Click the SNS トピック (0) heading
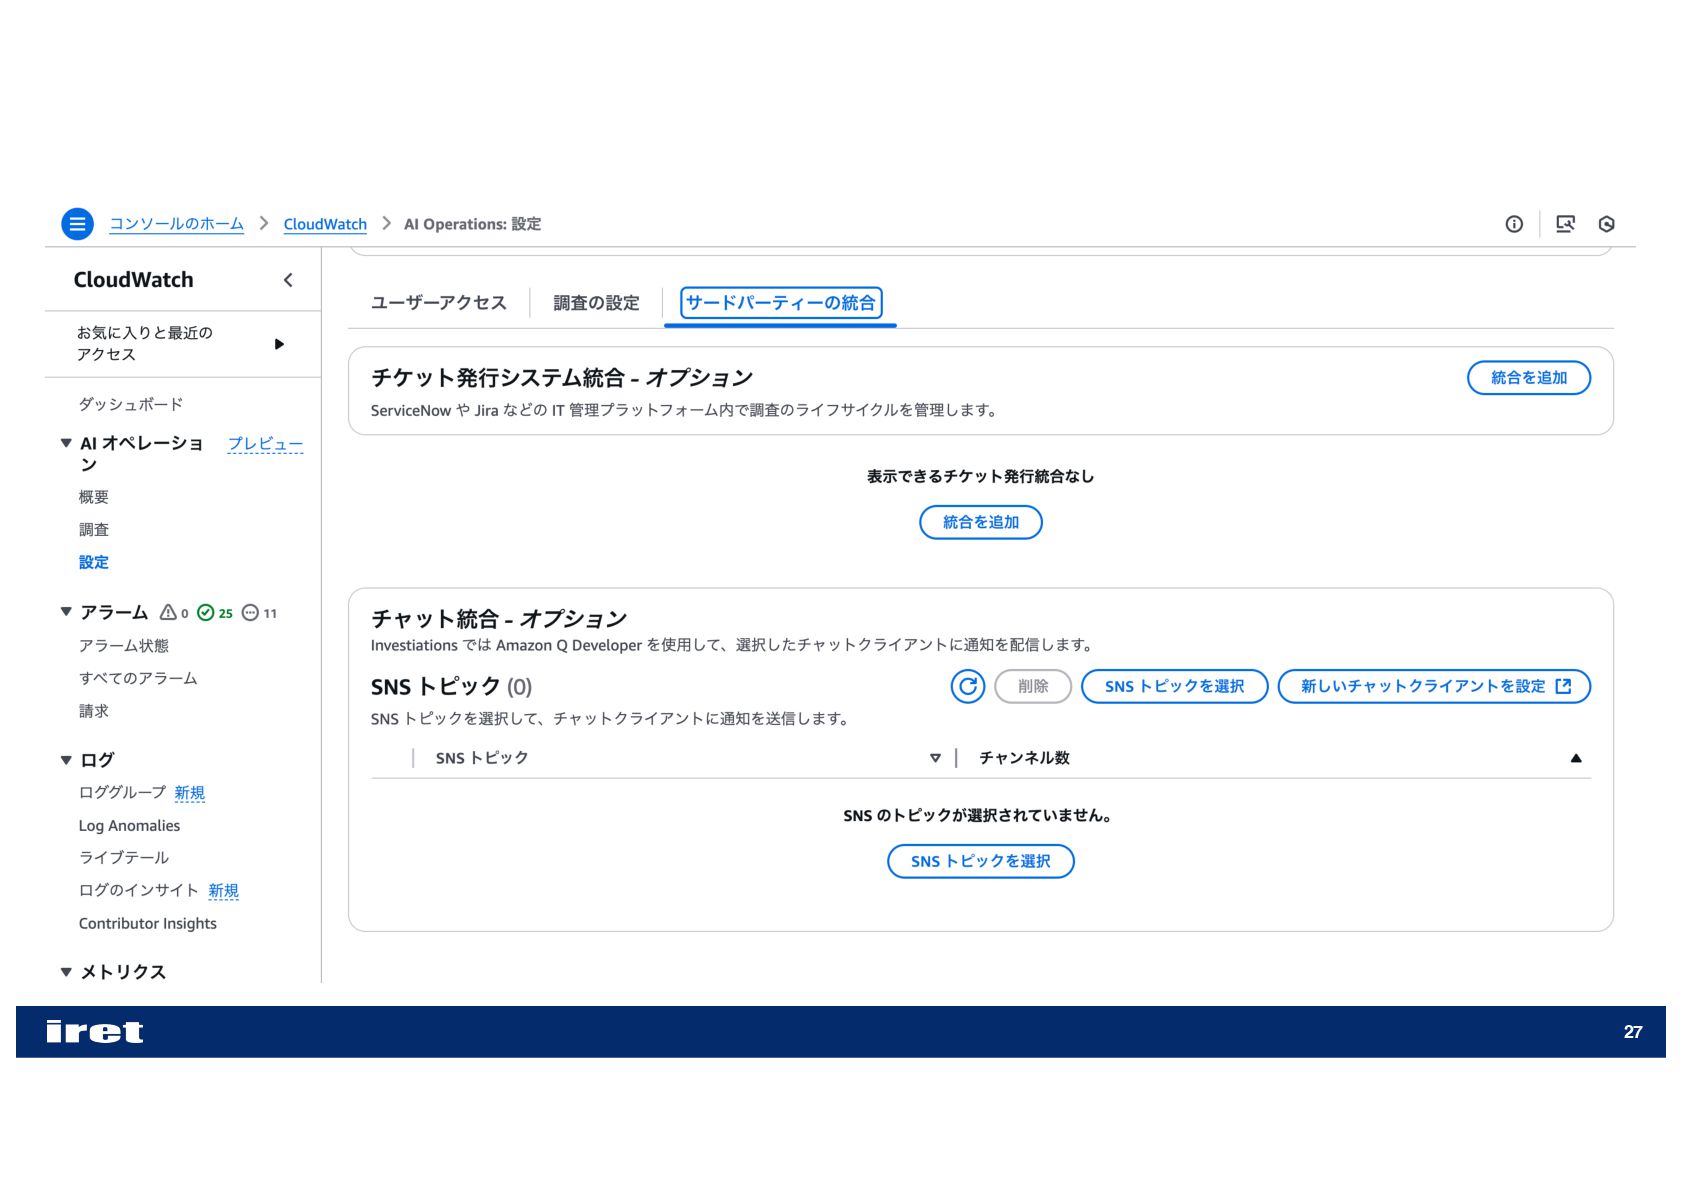 click(451, 687)
